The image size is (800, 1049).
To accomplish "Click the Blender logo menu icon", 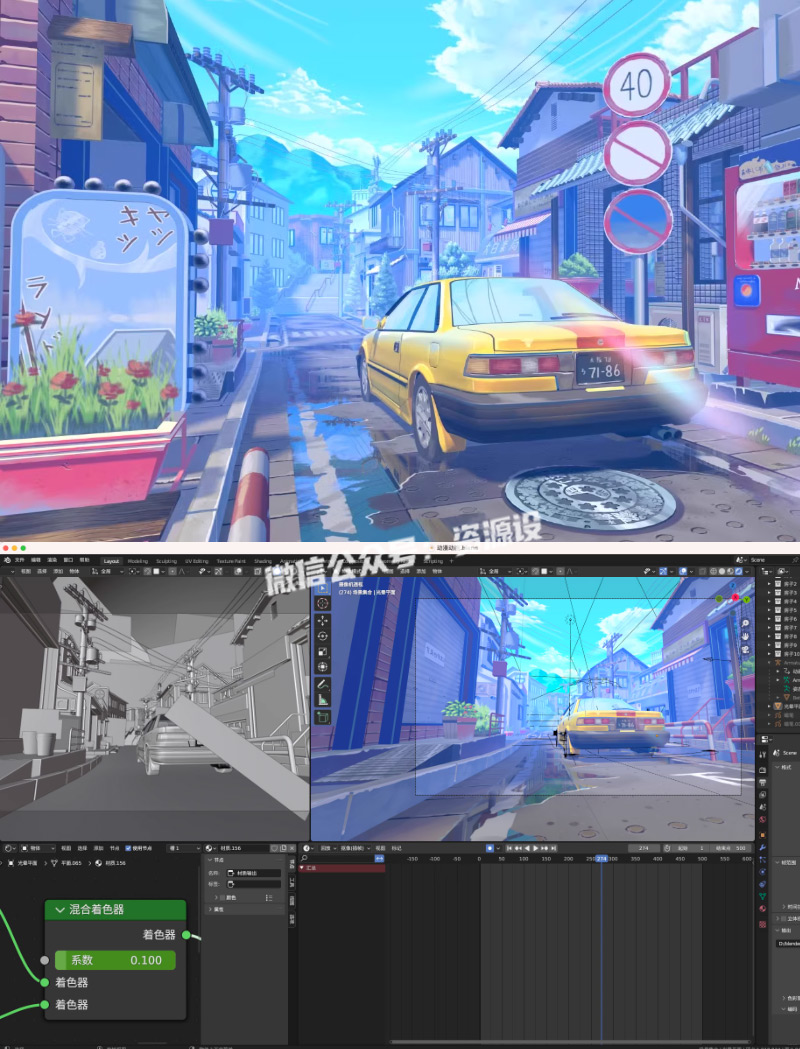I will click(x=7, y=560).
